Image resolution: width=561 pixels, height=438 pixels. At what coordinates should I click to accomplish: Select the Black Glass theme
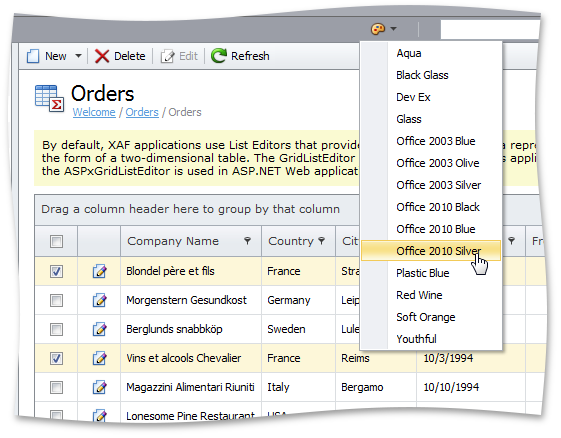tap(431, 75)
